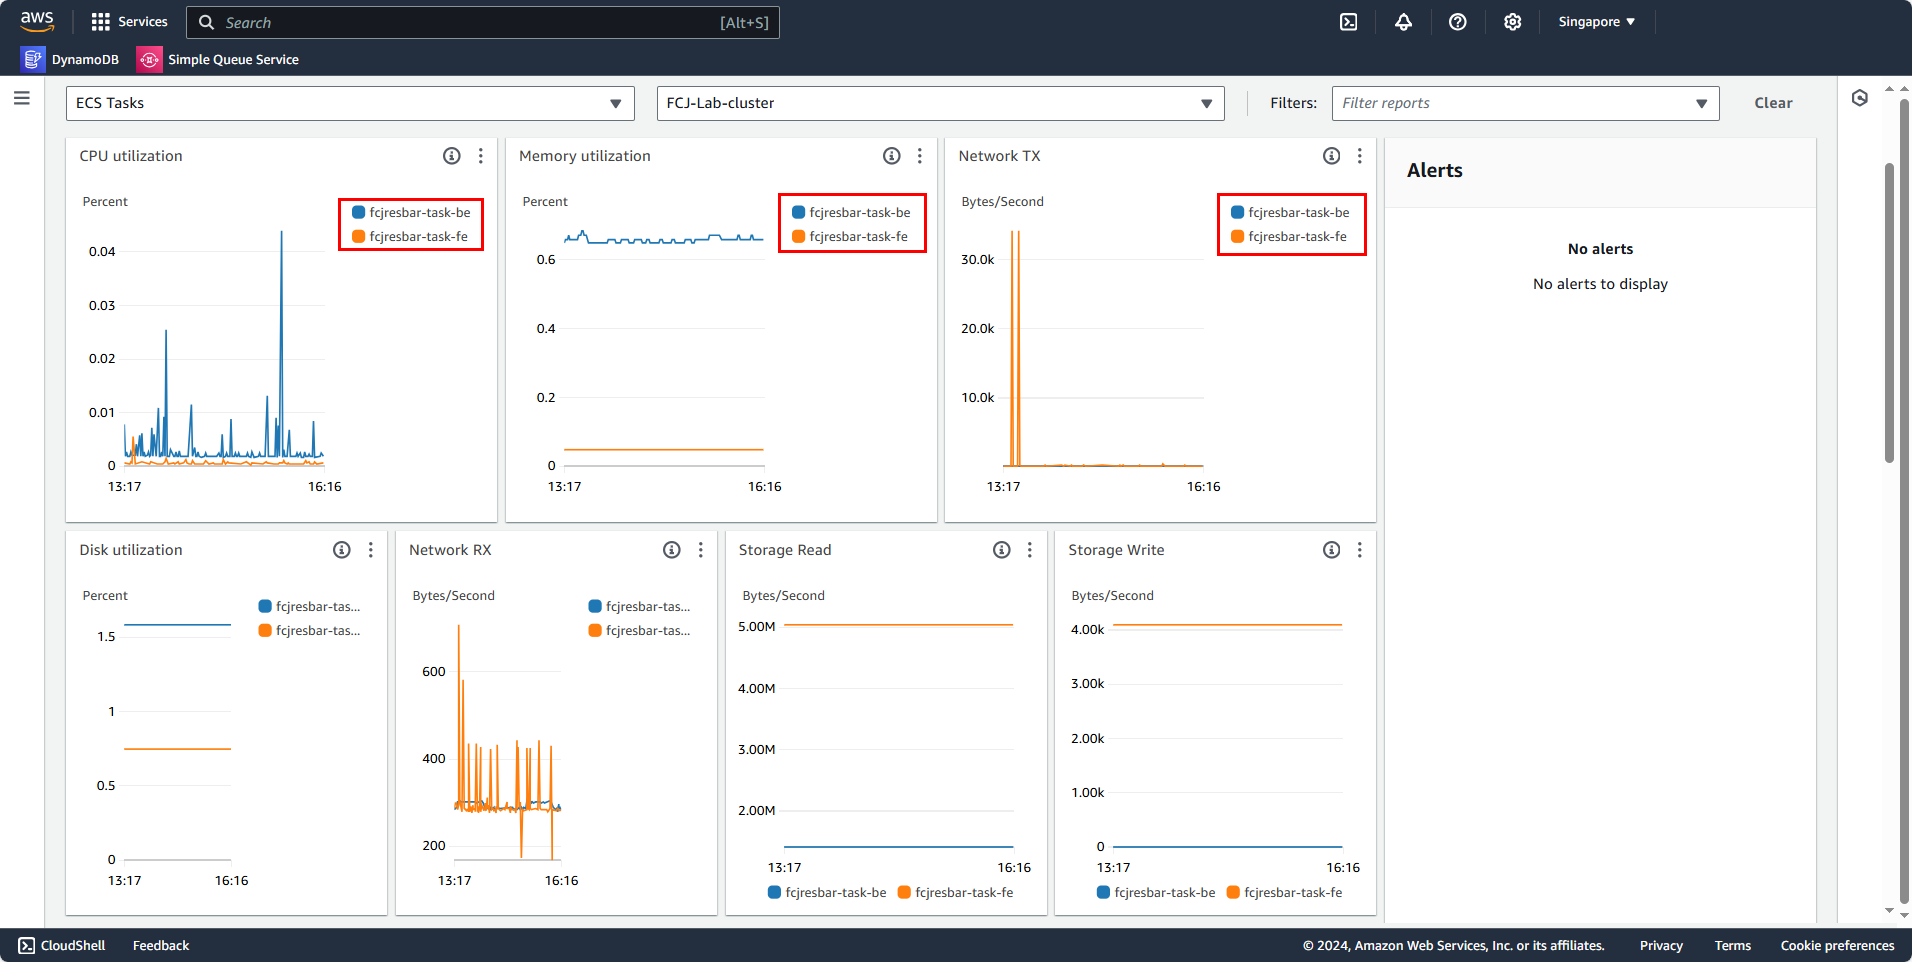1912x962 pixels.
Task: Toggle fcjresbar-task-fe legend in Storage Read
Action: (956, 893)
